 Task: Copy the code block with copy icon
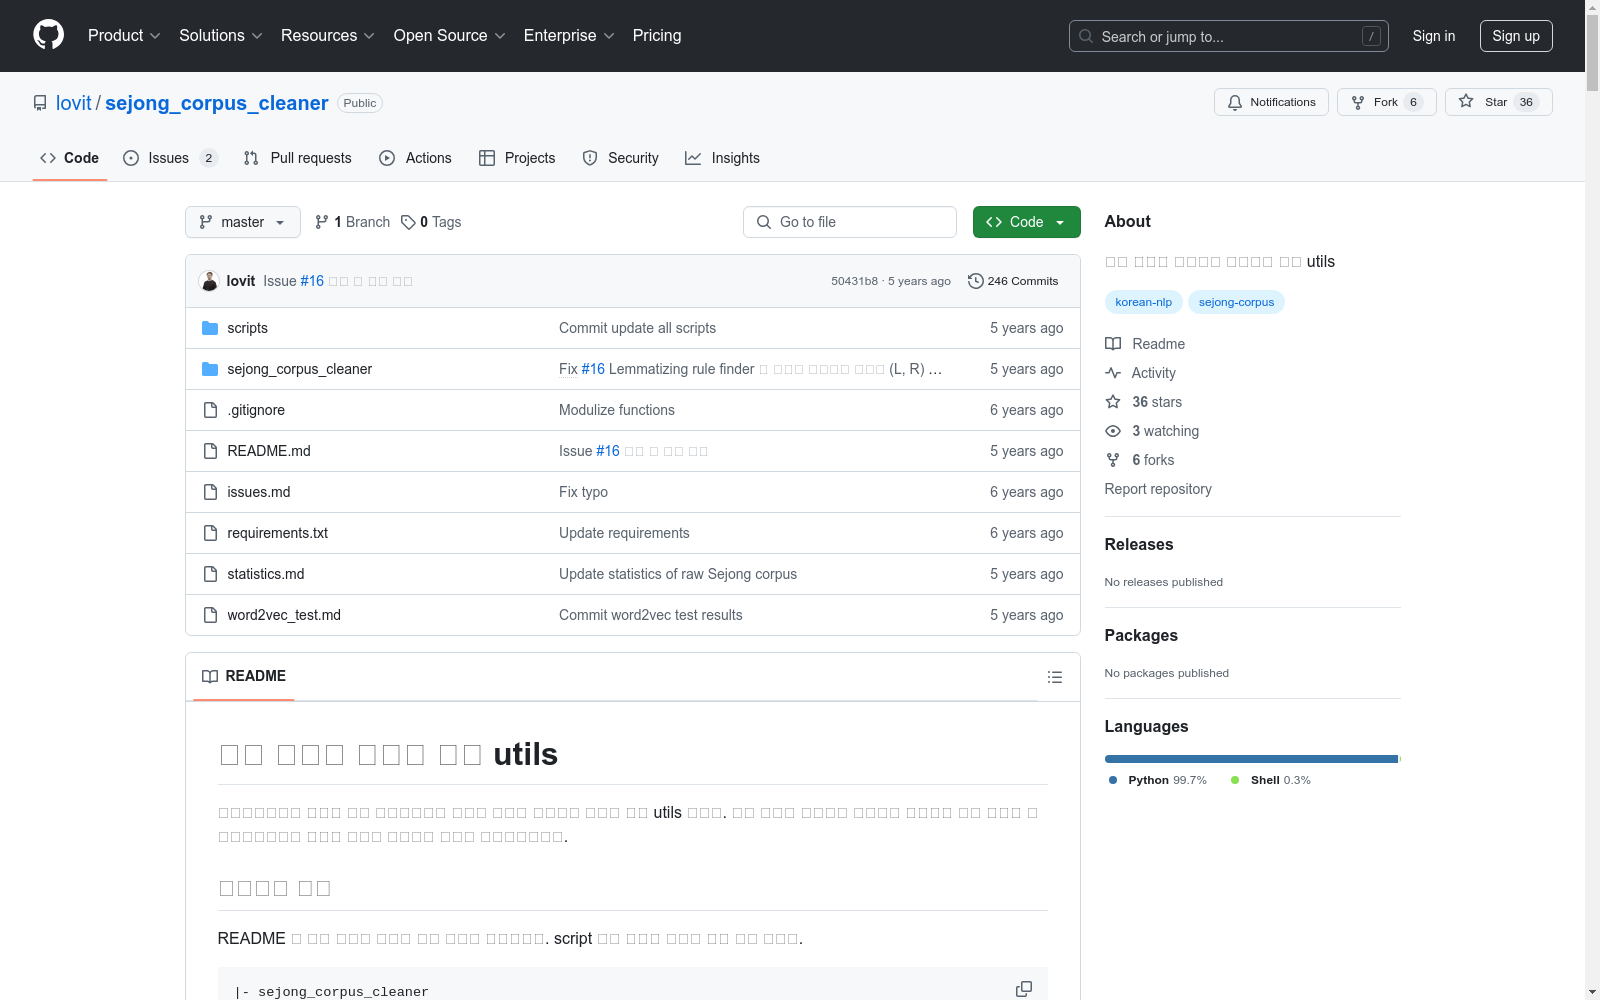[x=1024, y=989]
